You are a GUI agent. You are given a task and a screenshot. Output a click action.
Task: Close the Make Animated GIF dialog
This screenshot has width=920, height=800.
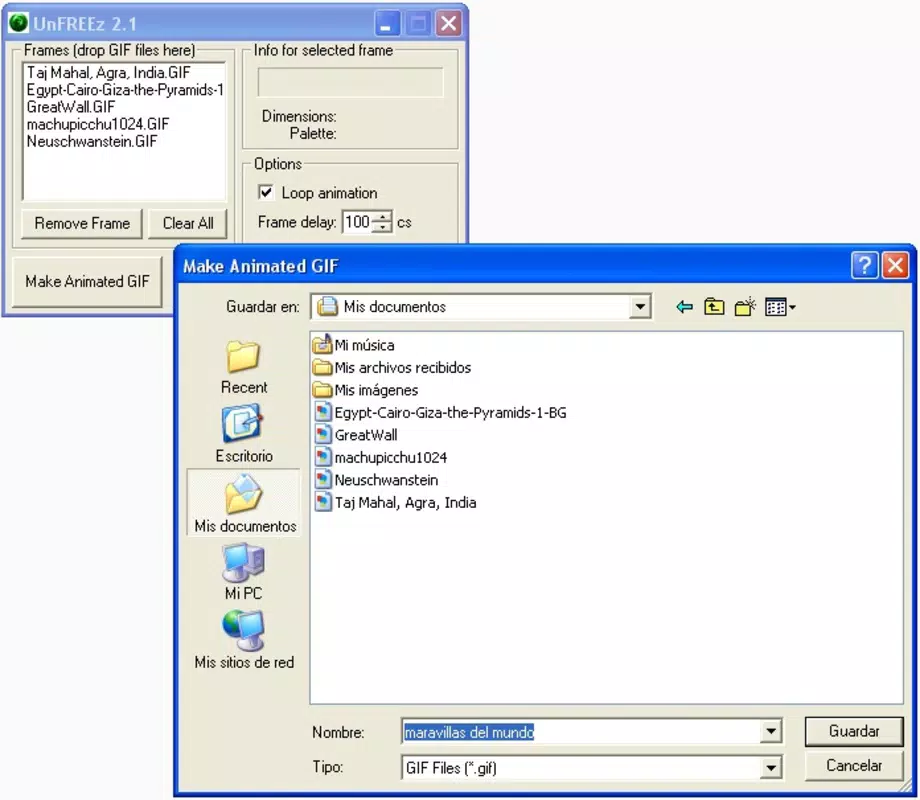point(895,265)
